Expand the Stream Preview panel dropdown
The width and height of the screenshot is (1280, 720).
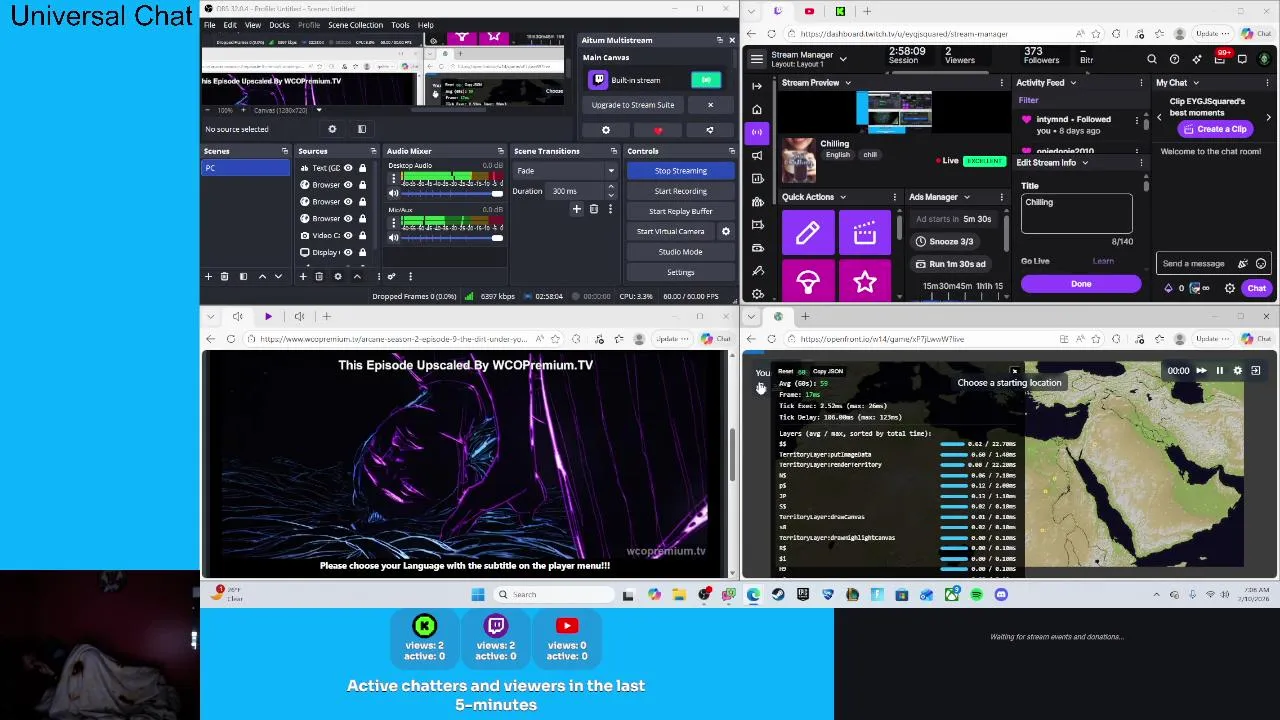point(848,83)
